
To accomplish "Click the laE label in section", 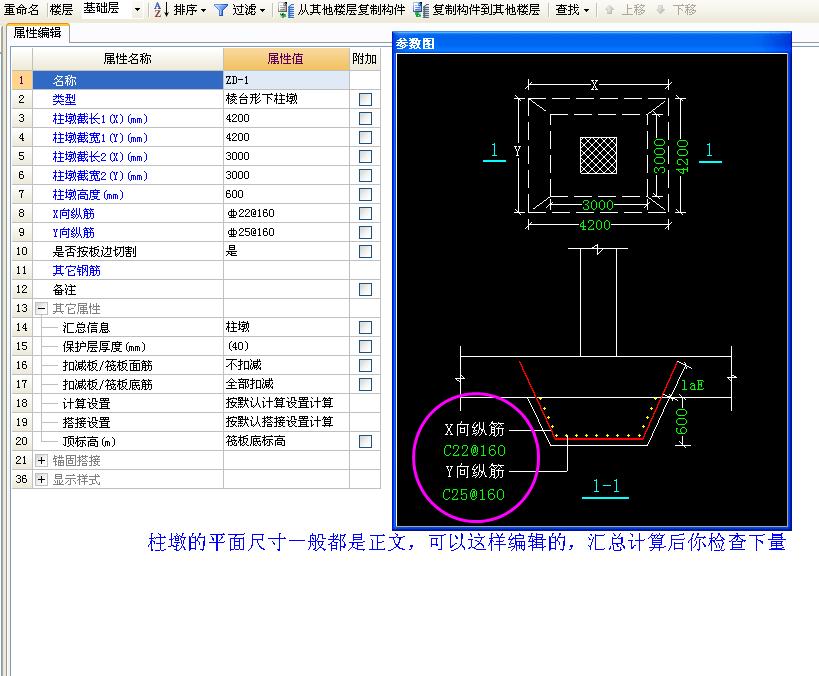I will click(693, 385).
